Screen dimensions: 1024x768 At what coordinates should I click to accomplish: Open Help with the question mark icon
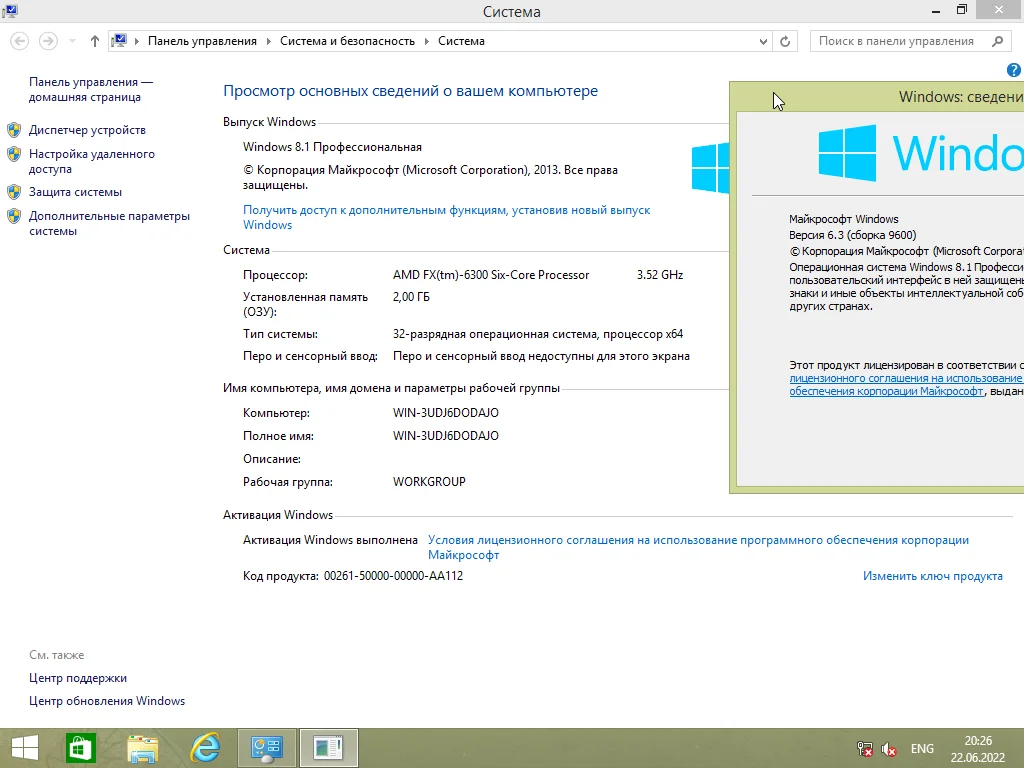click(1014, 70)
